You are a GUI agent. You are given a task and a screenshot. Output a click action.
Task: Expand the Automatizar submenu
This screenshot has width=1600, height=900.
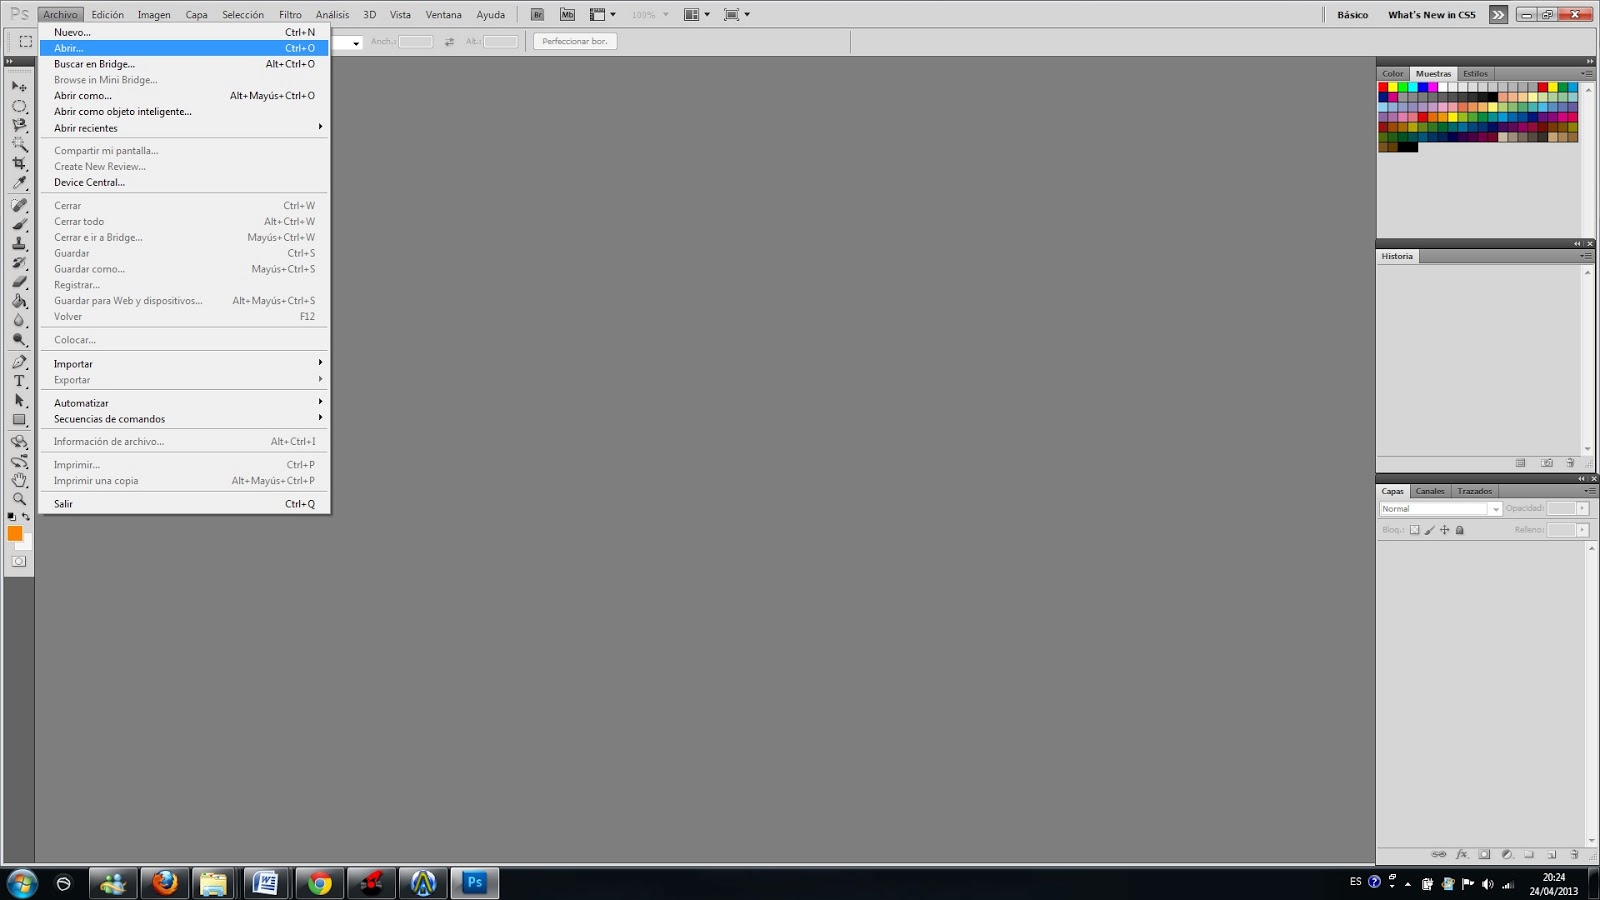tap(185, 403)
